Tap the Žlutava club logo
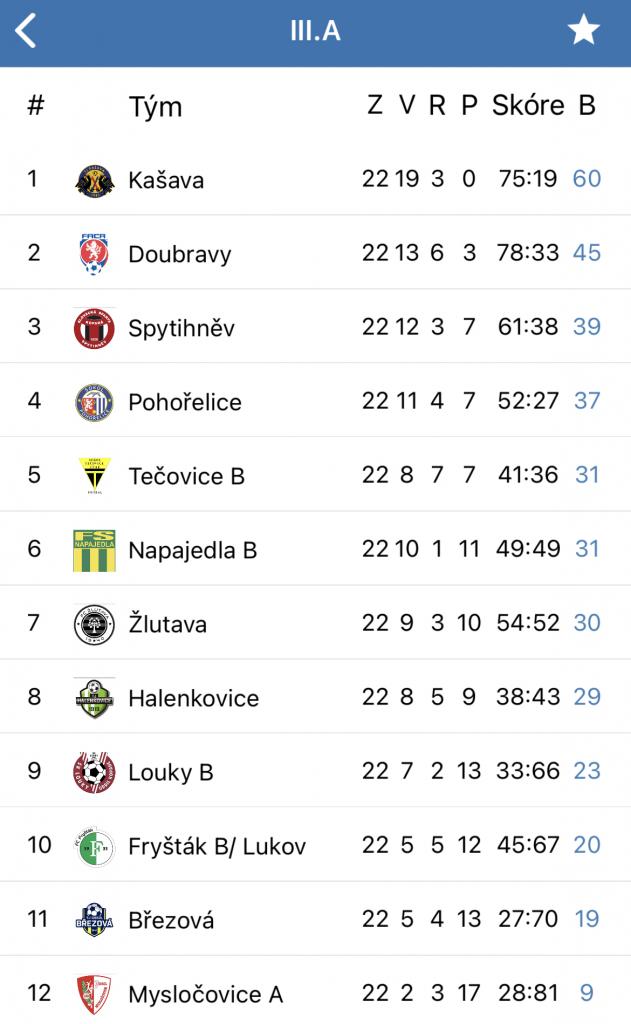The height and width of the screenshot is (1024, 631). coord(94,624)
